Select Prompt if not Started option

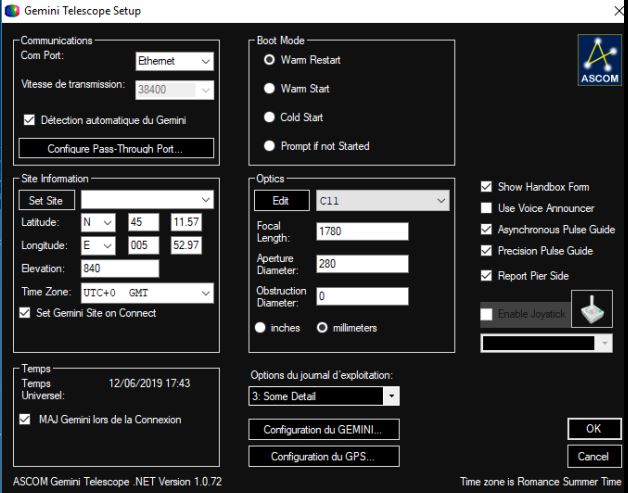coord(268,146)
